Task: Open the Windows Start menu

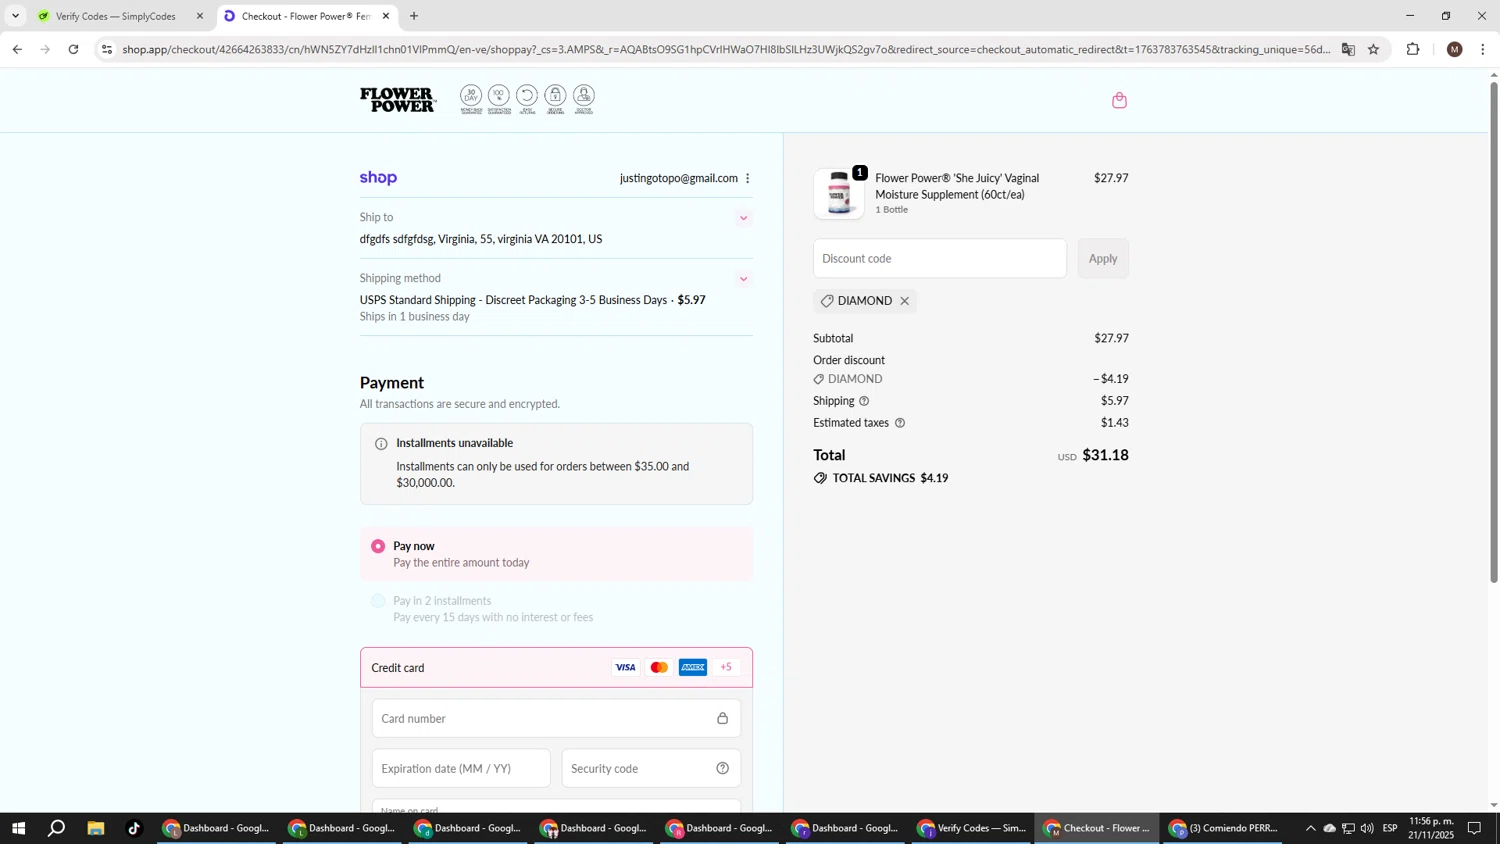Action: pyautogui.click(x=17, y=828)
